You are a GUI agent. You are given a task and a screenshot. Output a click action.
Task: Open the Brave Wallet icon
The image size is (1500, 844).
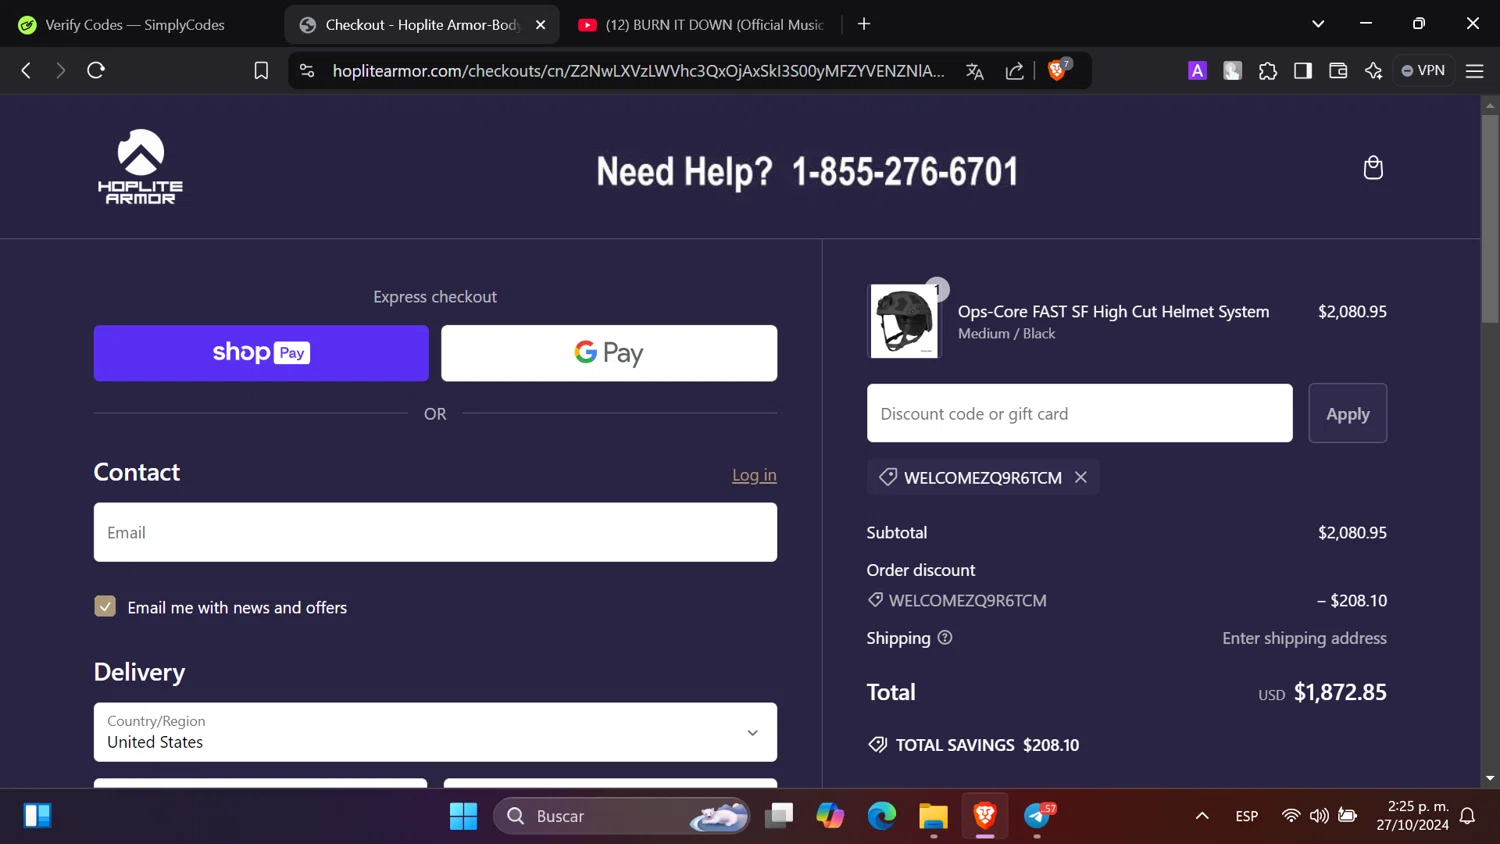1338,70
